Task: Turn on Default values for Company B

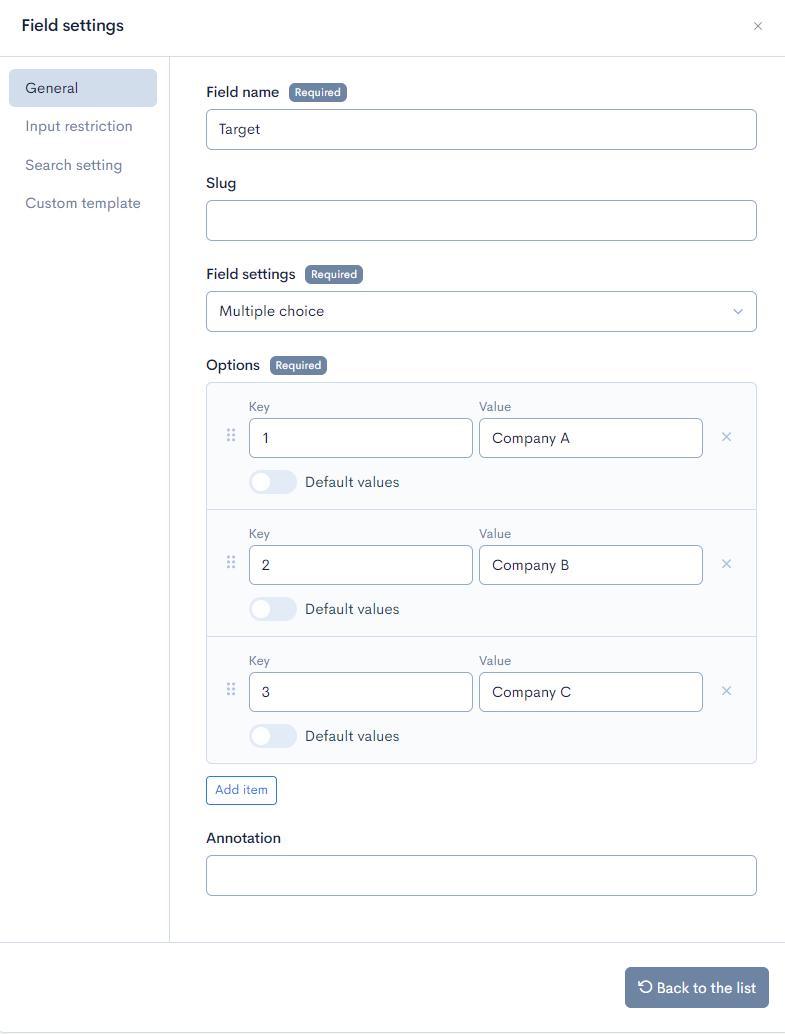Action: click(272, 609)
